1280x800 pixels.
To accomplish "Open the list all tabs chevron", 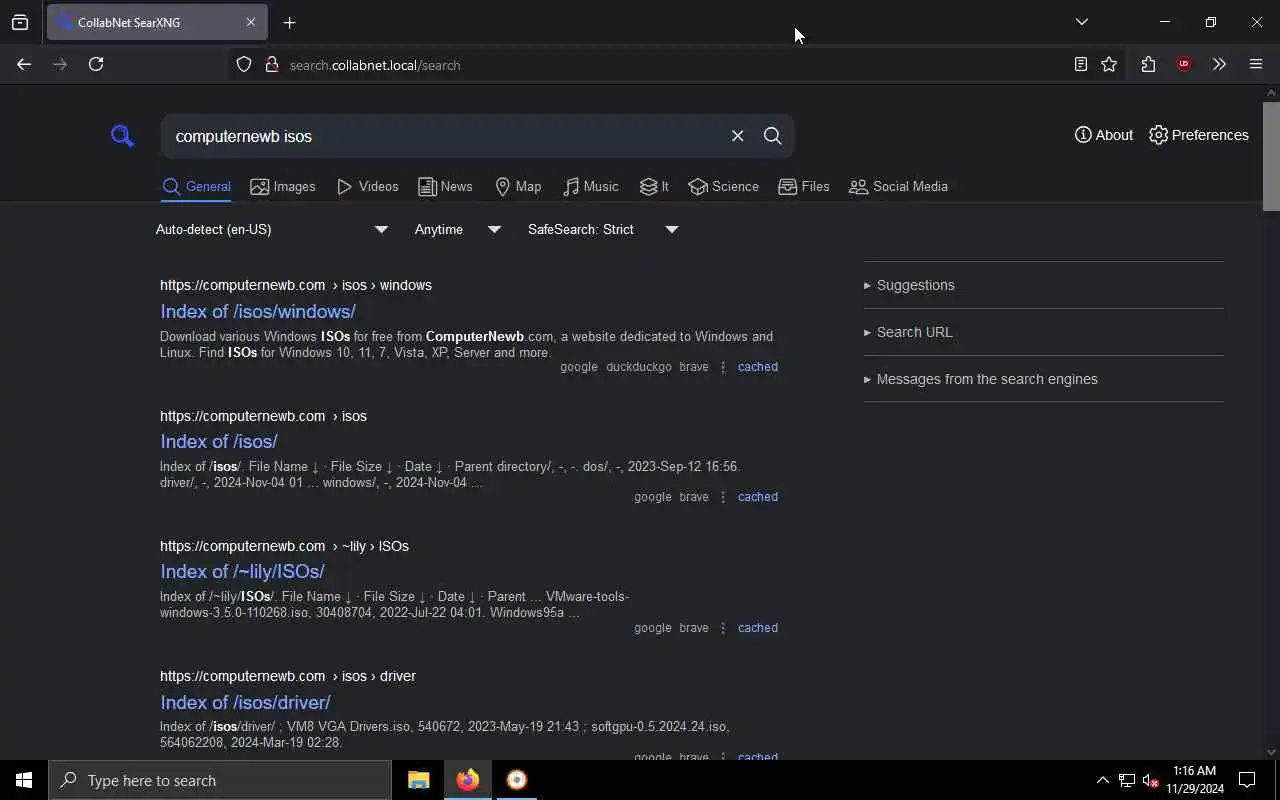I will click(x=1081, y=22).
